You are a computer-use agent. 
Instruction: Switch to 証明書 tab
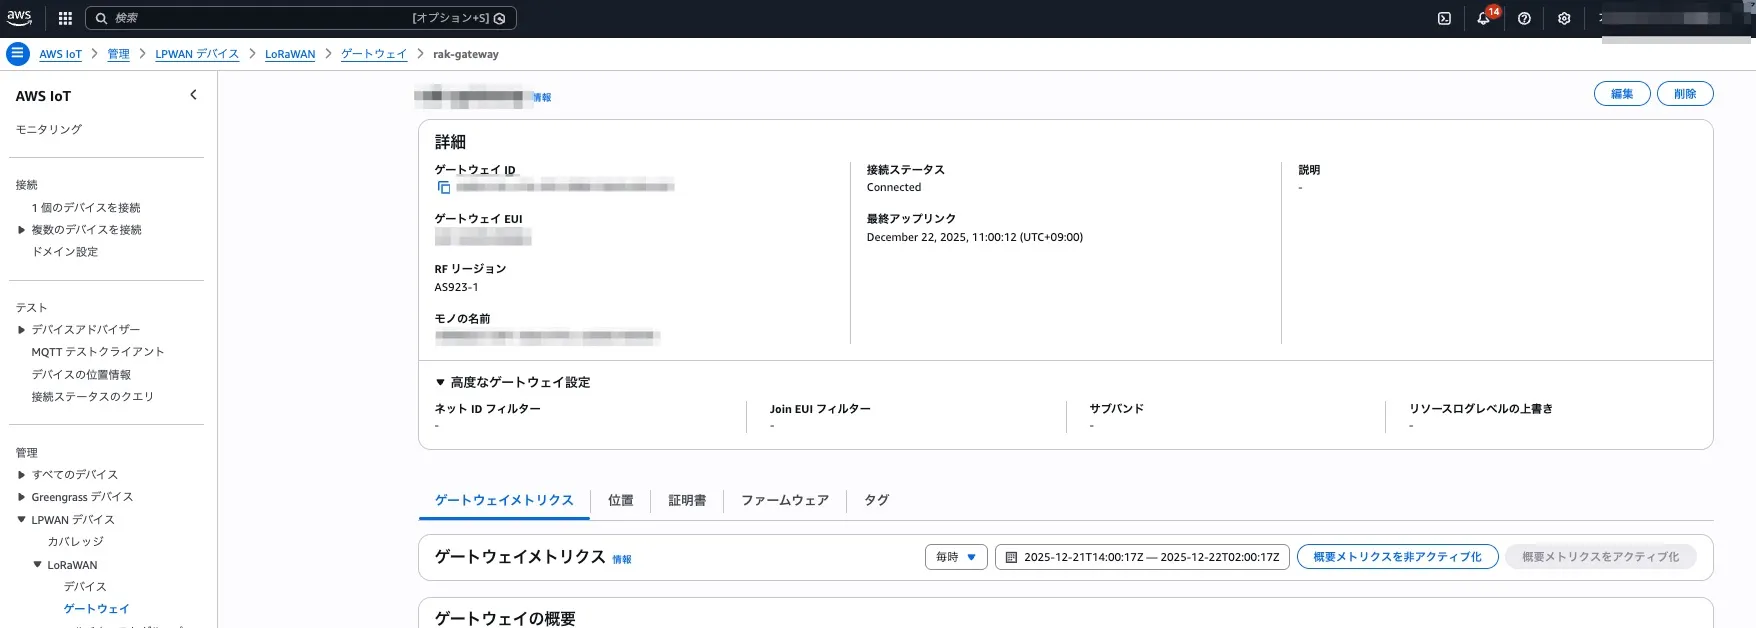click(687, 500)
